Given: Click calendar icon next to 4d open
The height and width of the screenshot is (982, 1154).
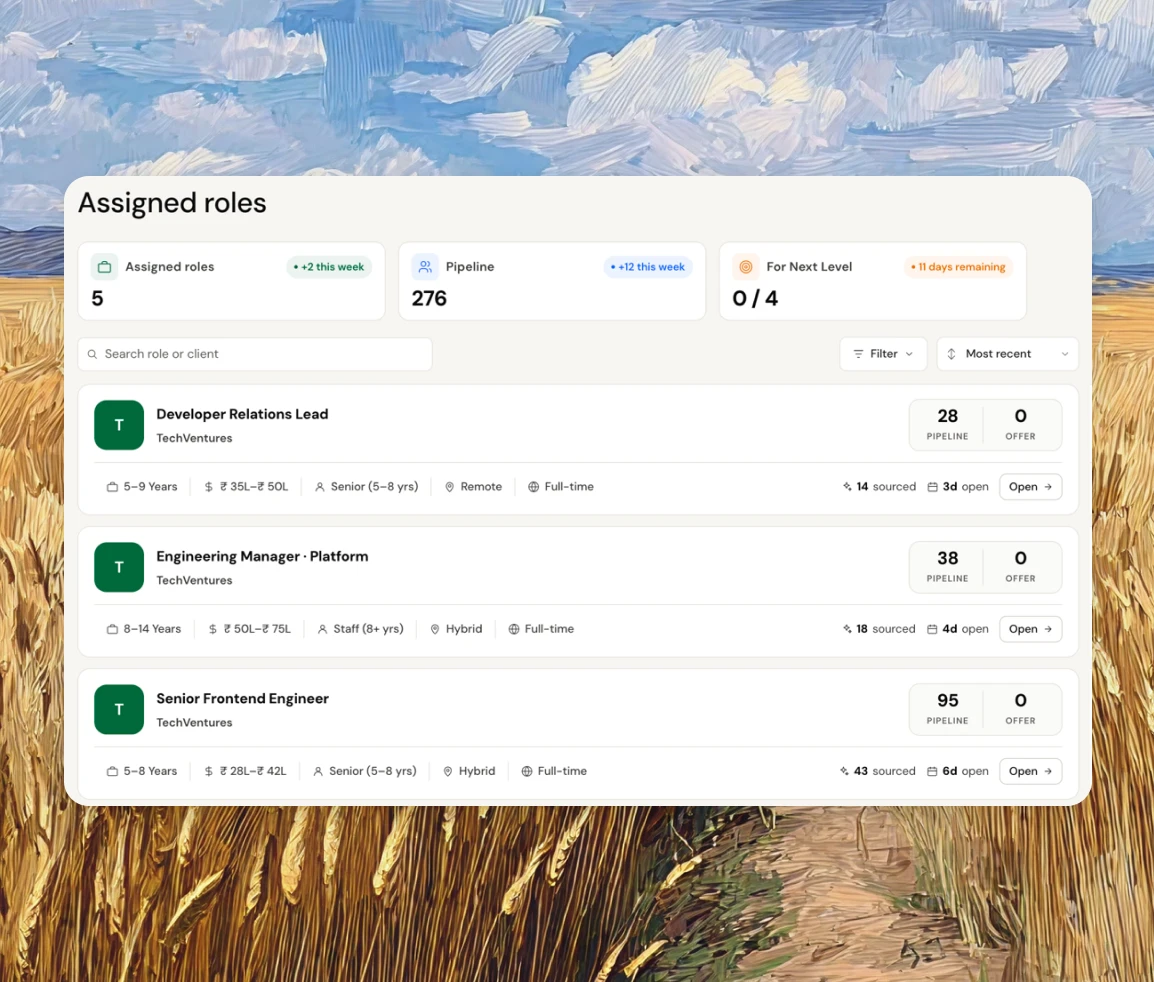Looking at the screenshot, I should click(932, 629).
